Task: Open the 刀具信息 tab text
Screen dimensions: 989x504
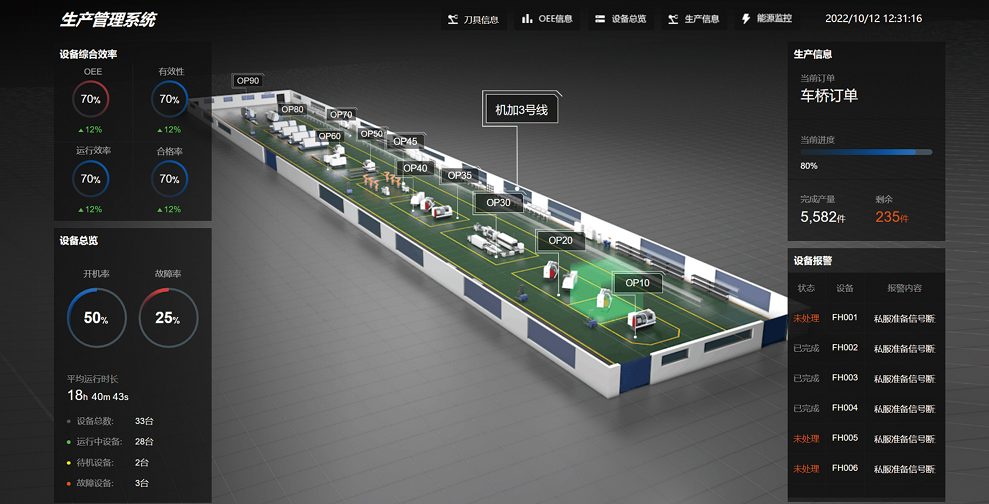Action: (x=481, y=19)
